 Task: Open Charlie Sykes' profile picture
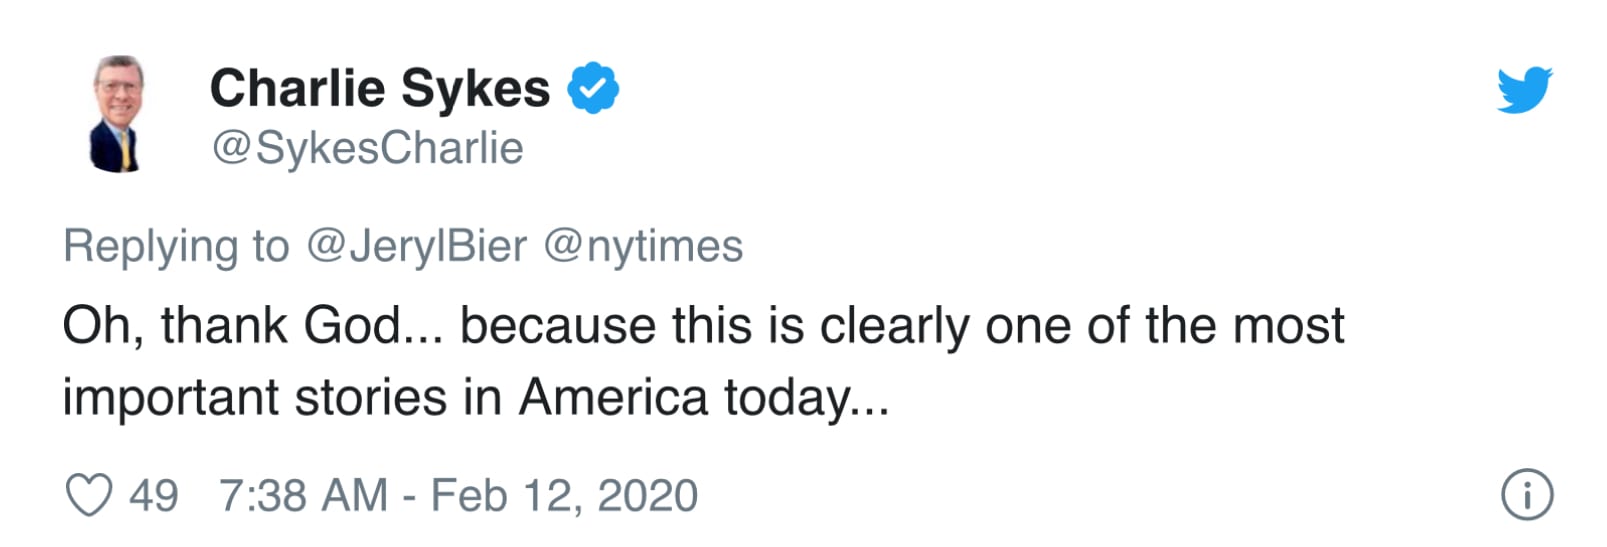point(119,114)
